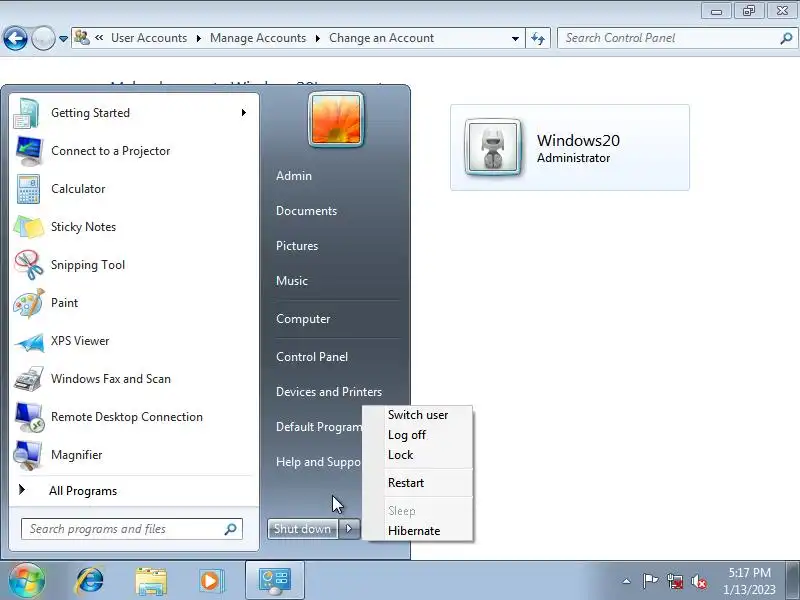The image size is (800, 600).
Task: Click the user account flower picture
Action: point(336,120)
